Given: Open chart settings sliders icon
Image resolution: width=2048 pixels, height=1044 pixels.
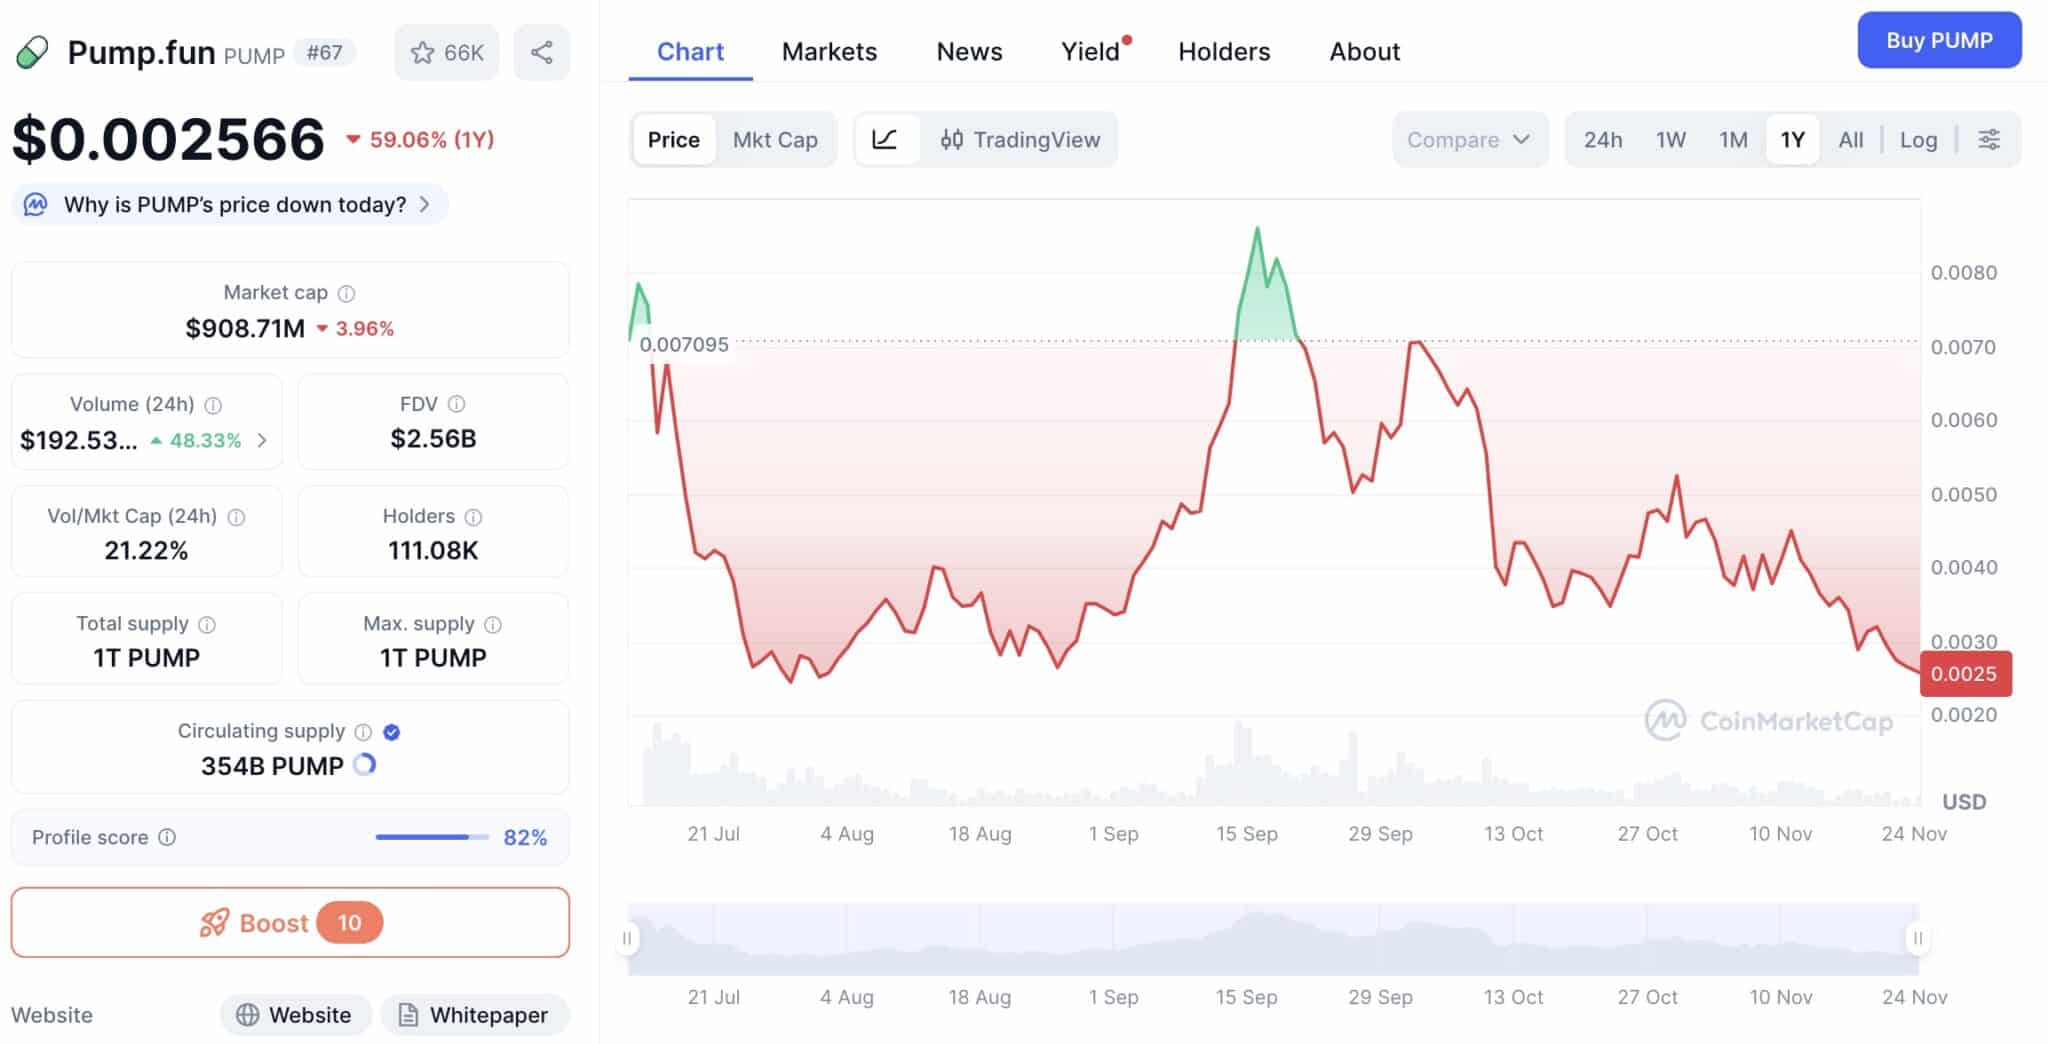Looking at the screenshot, I should 1989,140.
